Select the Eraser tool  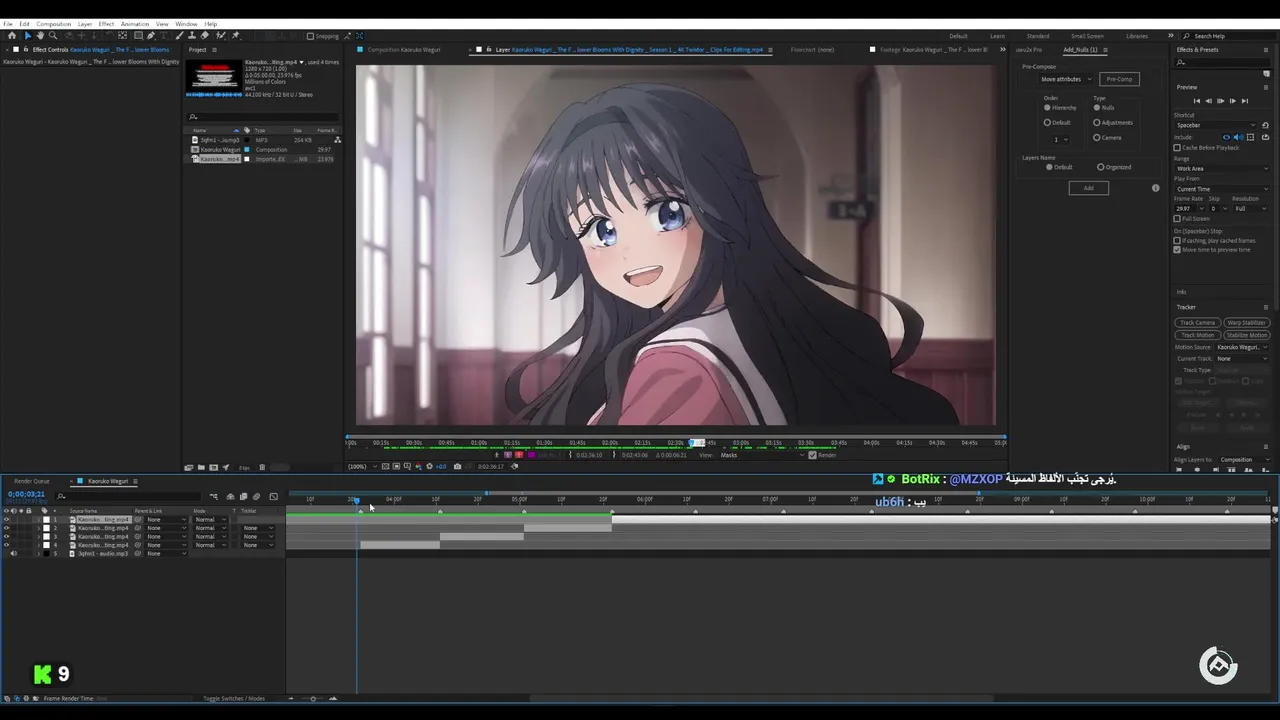pos(204,36)
